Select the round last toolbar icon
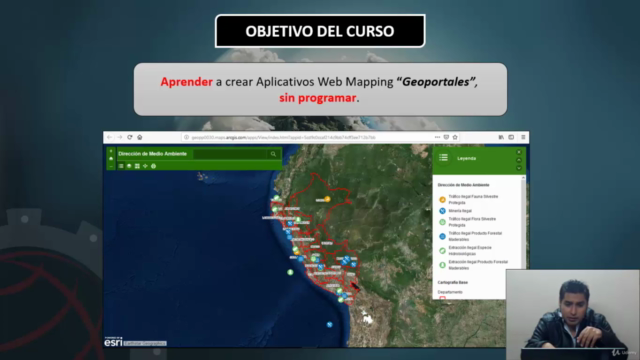 153,166
